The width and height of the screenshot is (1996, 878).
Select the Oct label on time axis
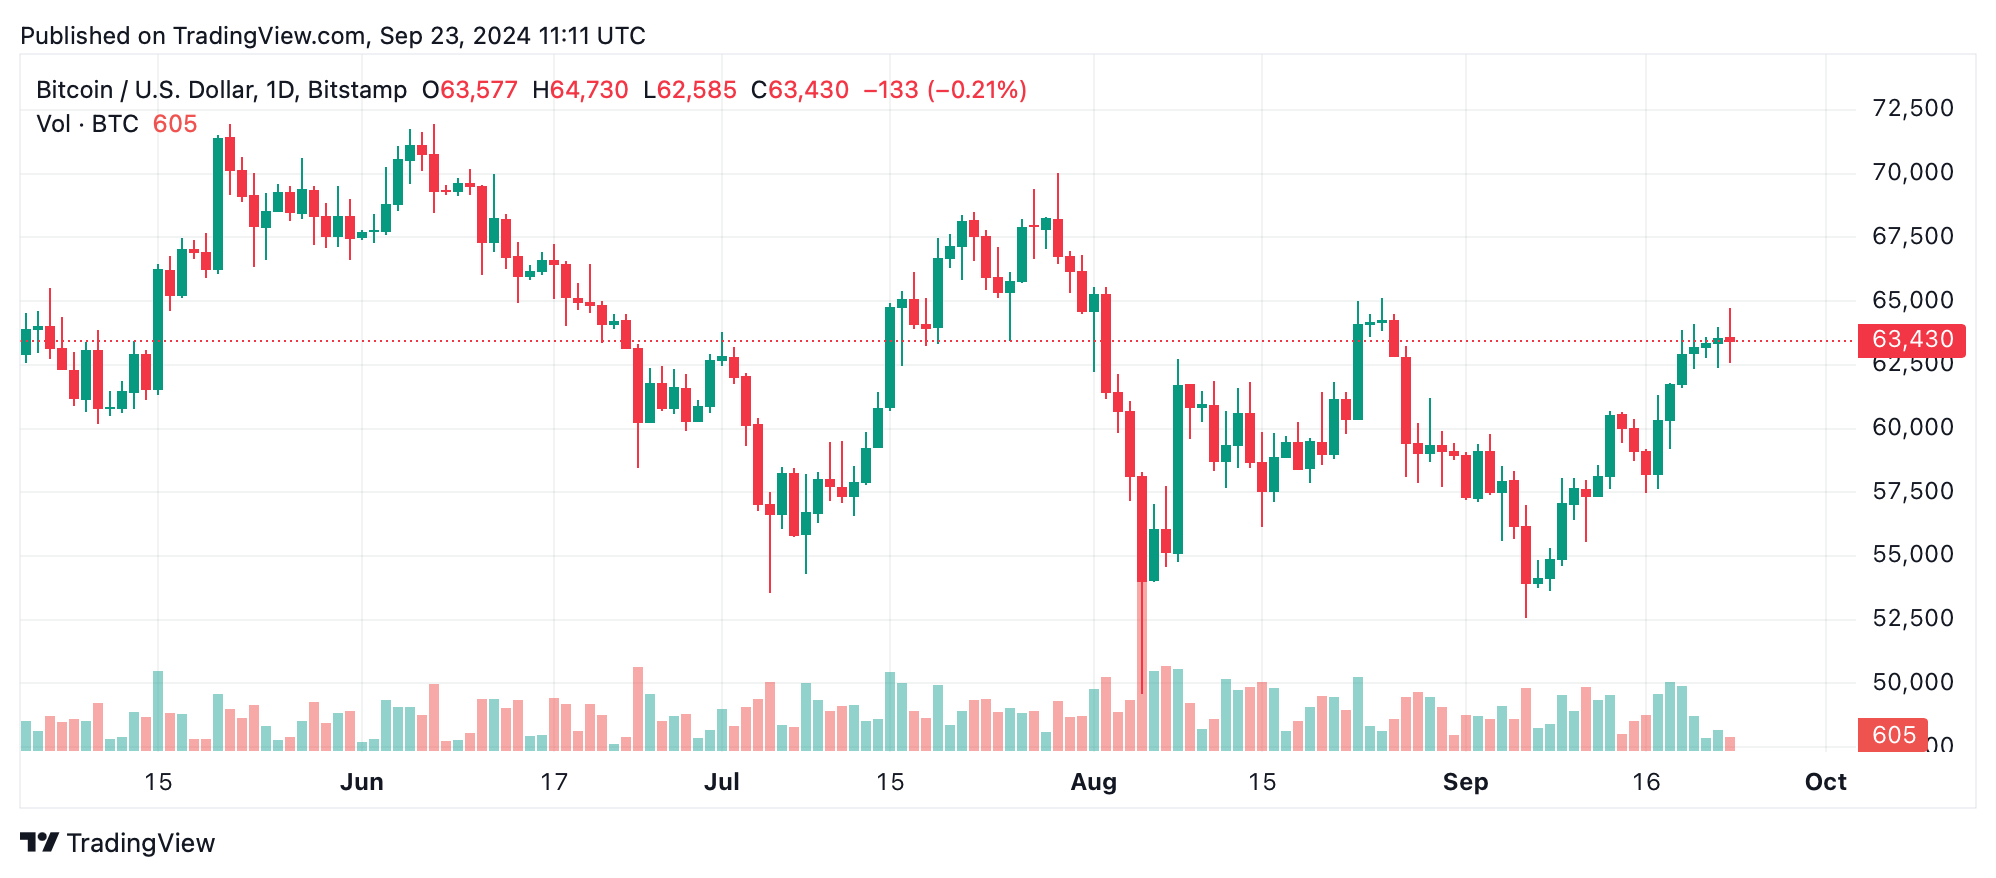pos(1825,782)
